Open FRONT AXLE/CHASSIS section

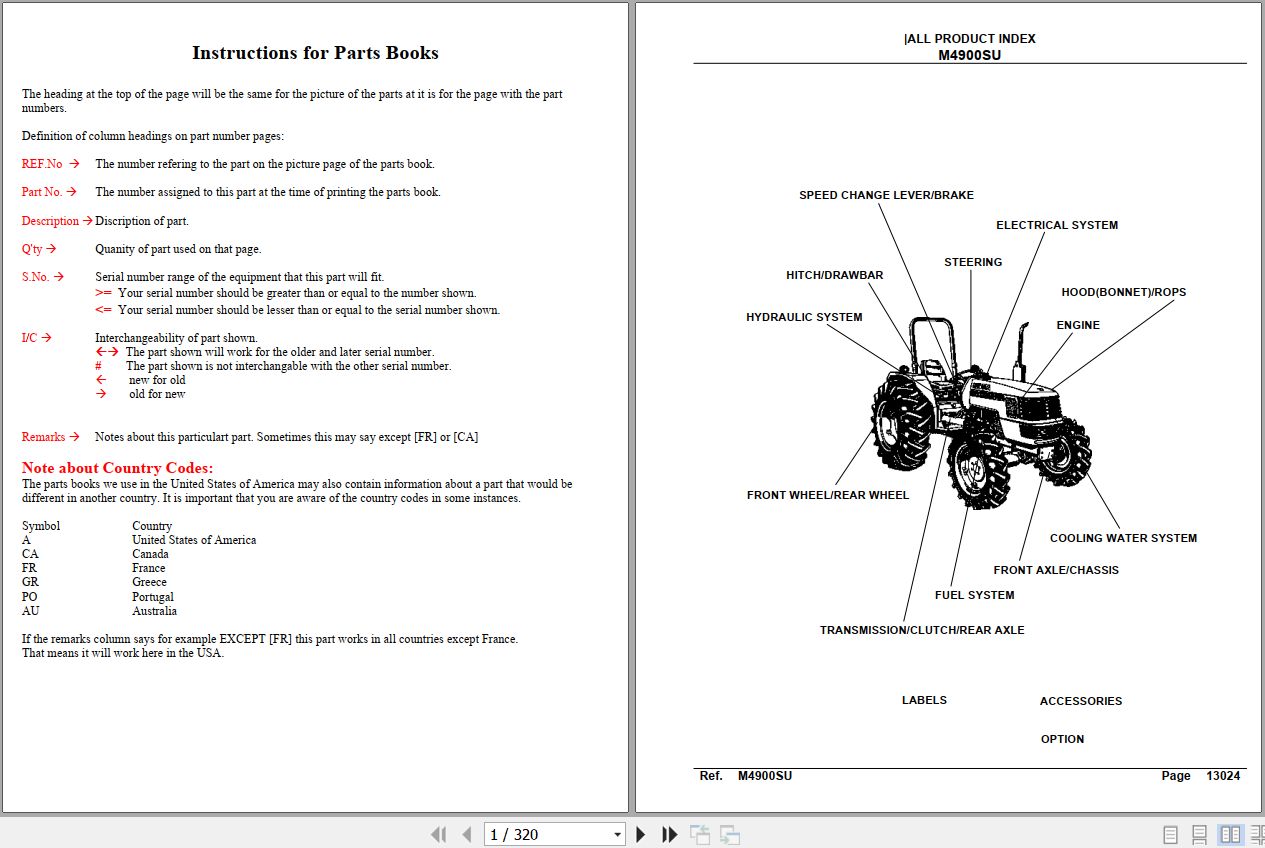[x=1056, y=570]
